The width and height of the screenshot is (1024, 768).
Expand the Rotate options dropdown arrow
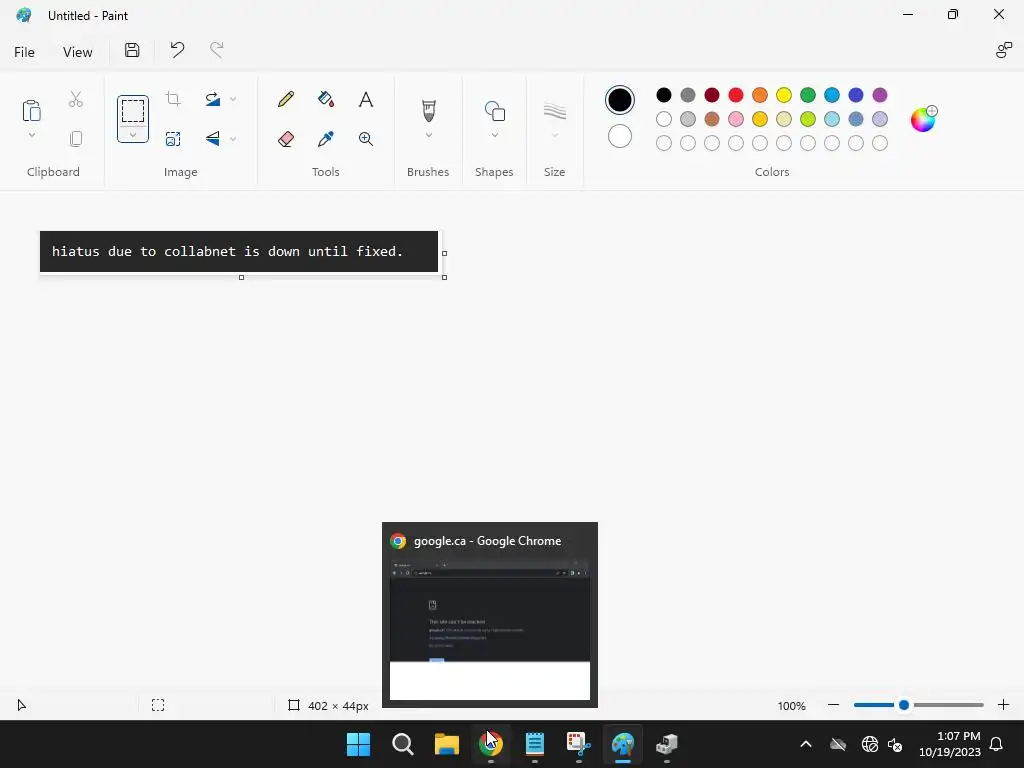[x=233, y=99]
